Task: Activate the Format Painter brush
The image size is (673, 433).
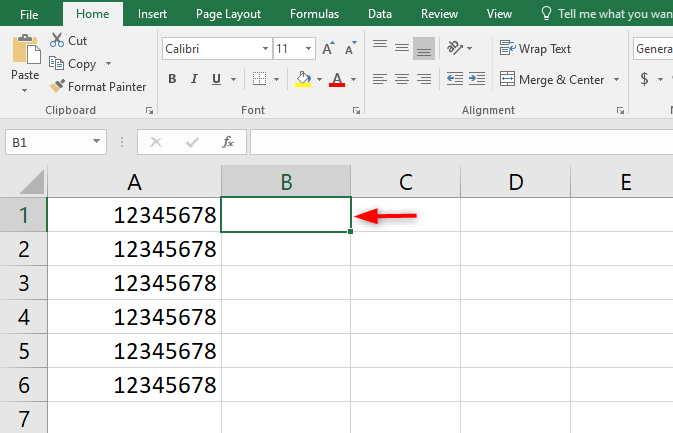Action: pyautogui.click(x=98, y=87)
